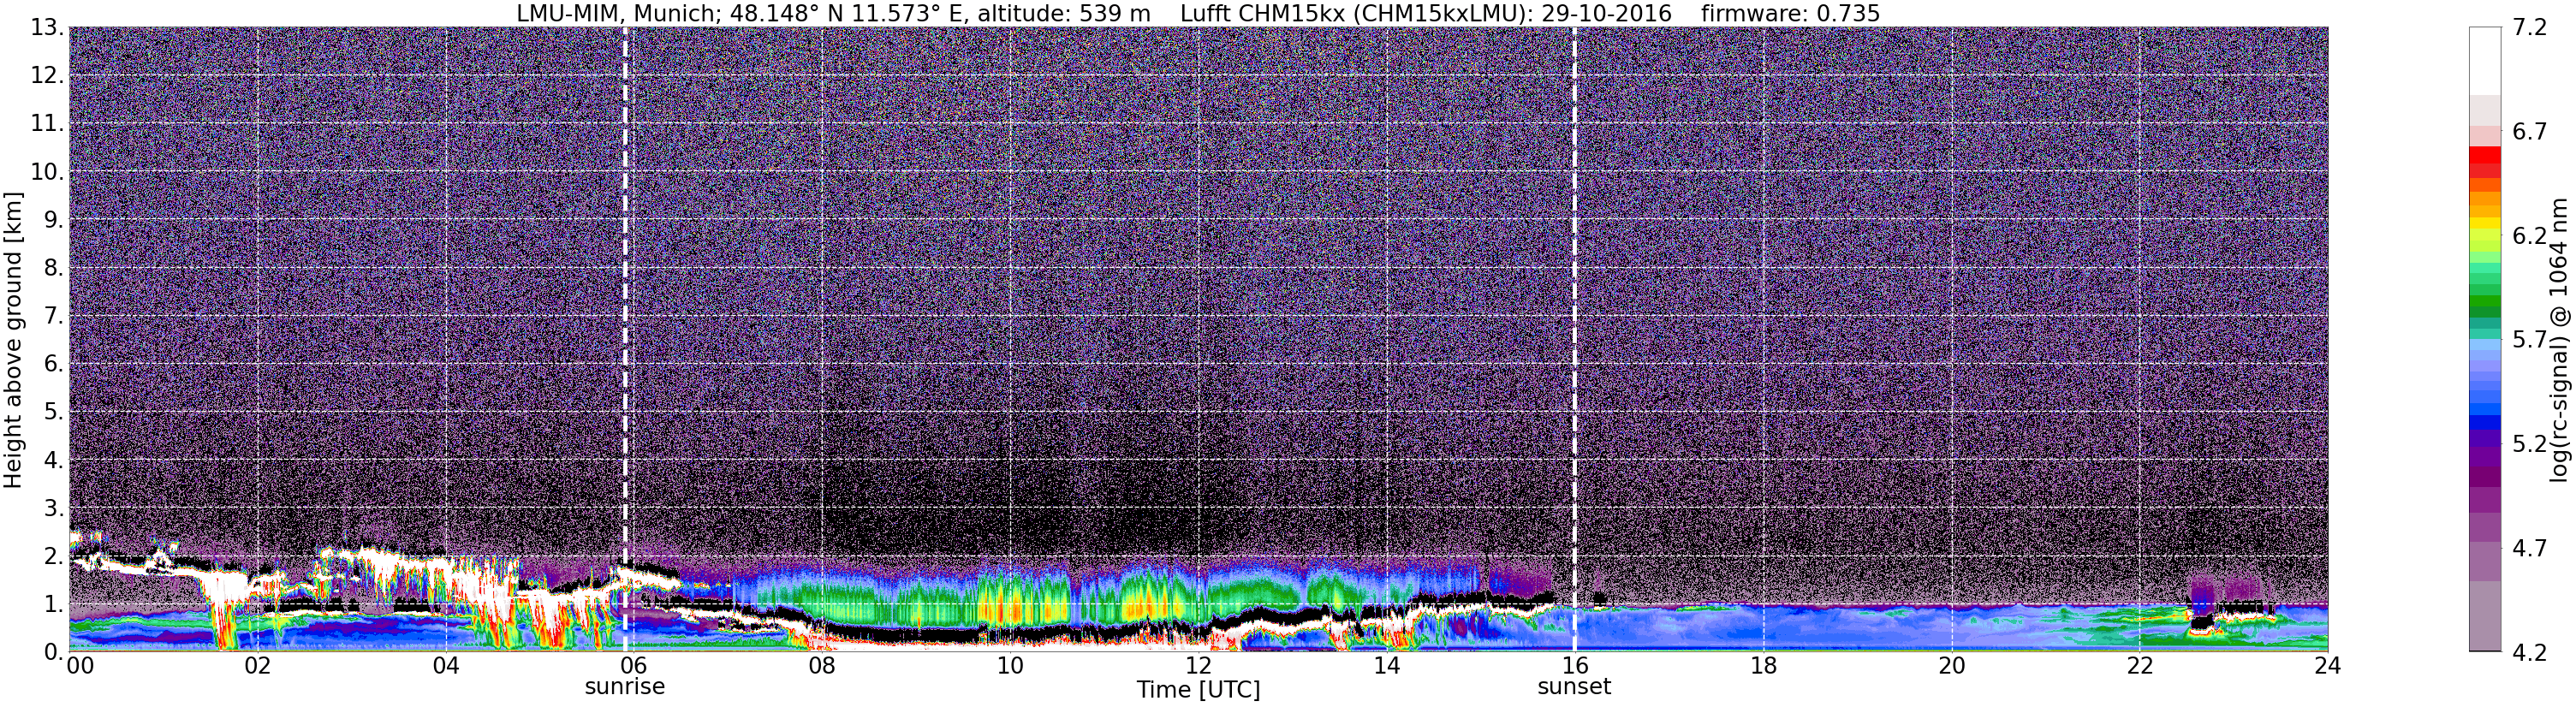The width and height of the screenshot is (2576, 707).
Task: Click the 04 tick label on time axis
Action: (446, 666)
